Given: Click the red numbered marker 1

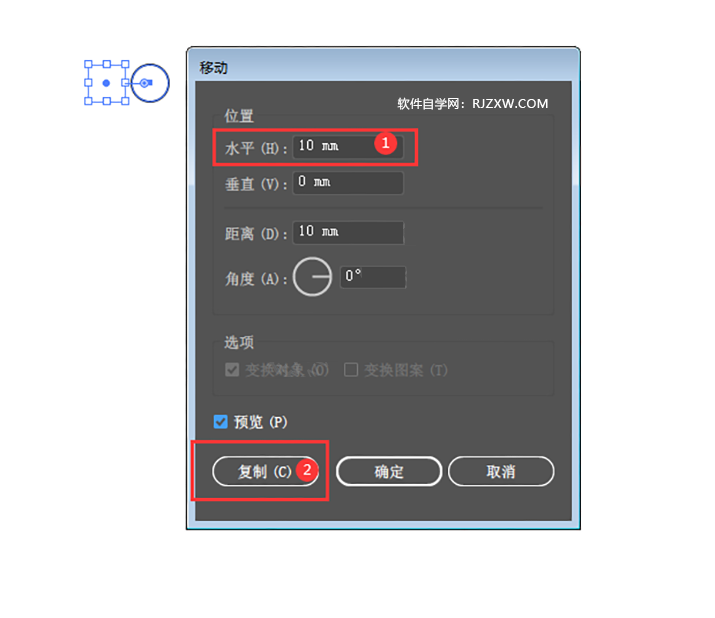Looking at the screenshot, I should [x=385, y=143].
